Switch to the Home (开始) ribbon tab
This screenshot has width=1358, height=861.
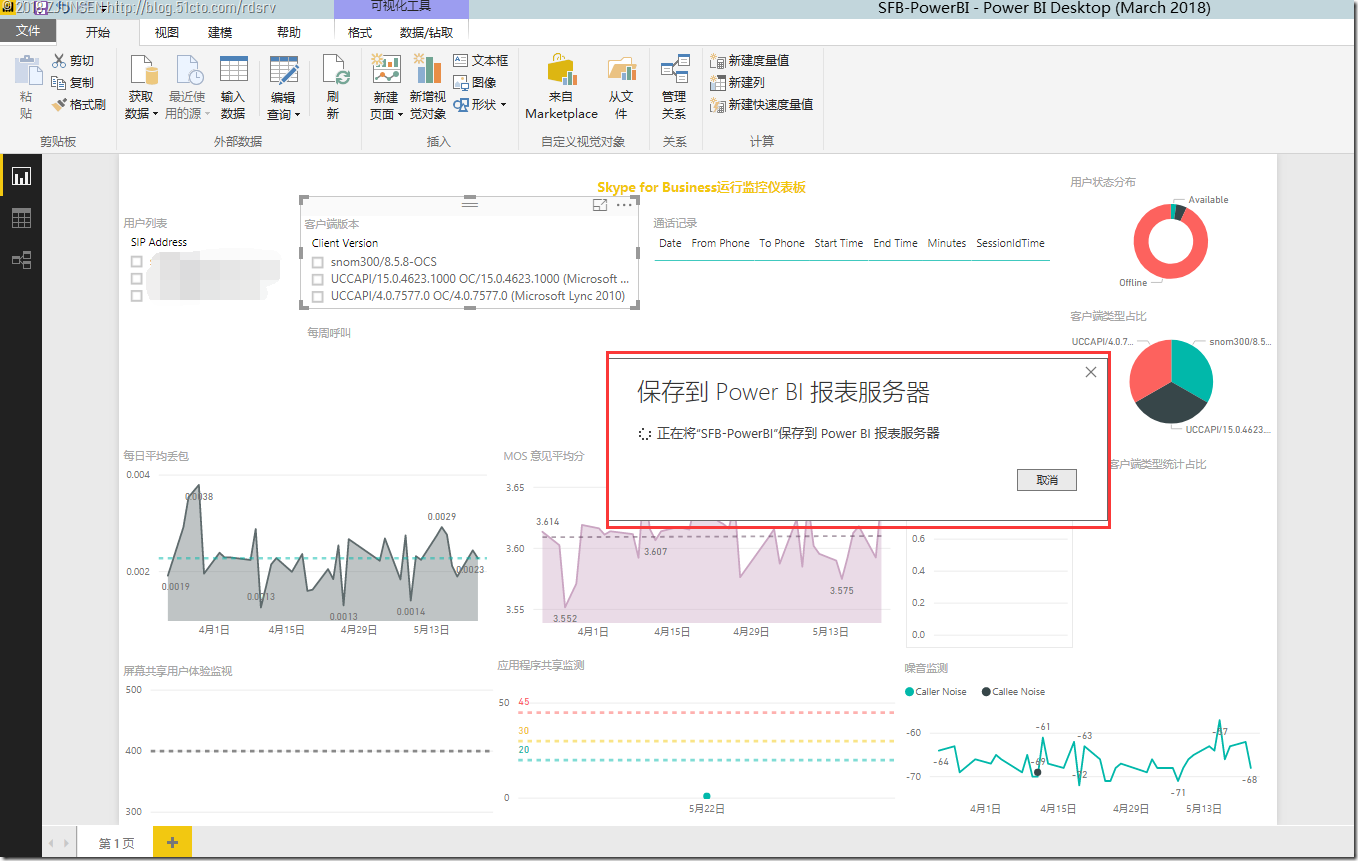coord(98,32)
